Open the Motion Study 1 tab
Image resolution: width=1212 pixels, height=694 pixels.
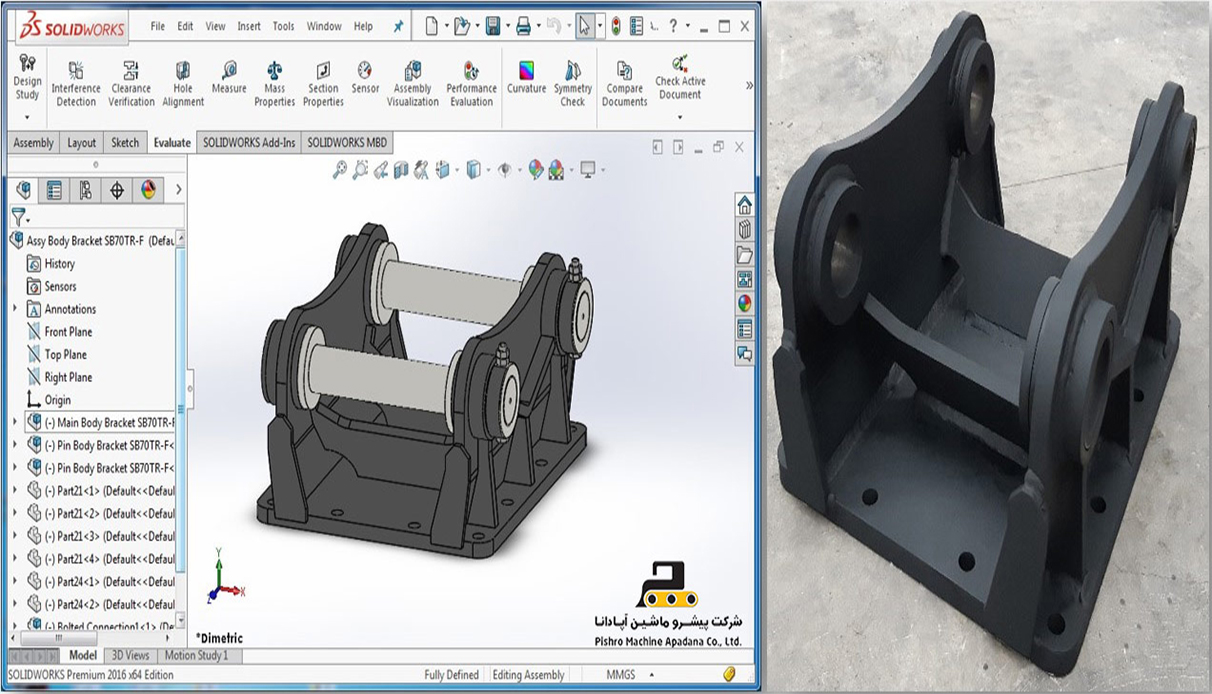[196, 656]
